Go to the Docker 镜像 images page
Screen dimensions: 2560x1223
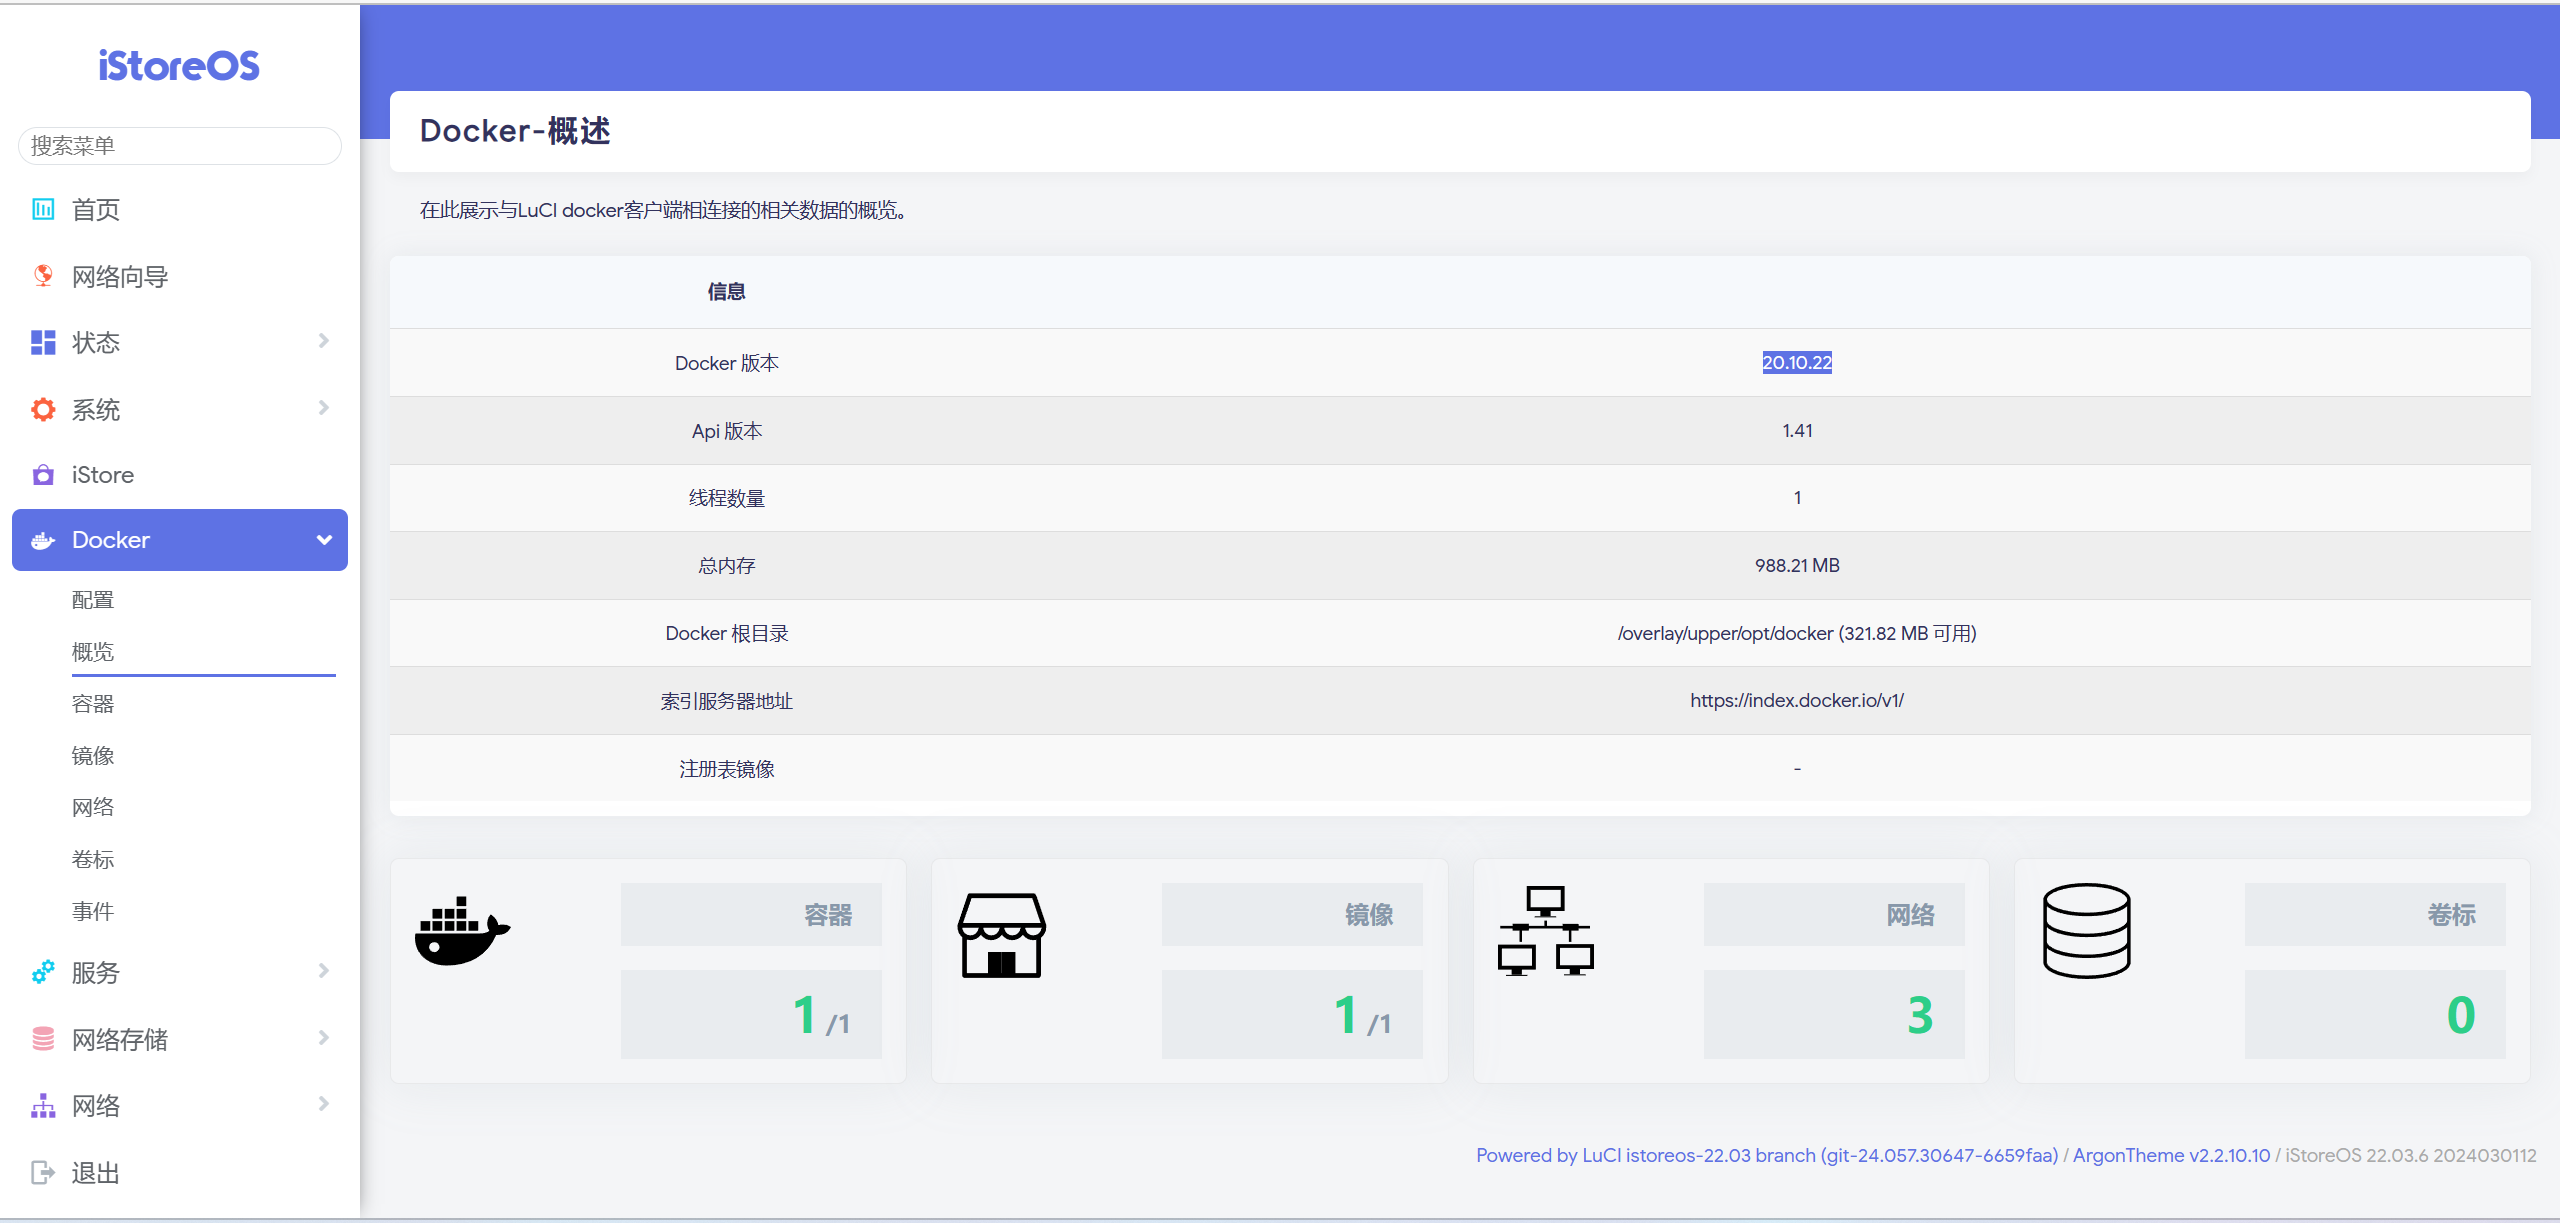coord(93,756)
